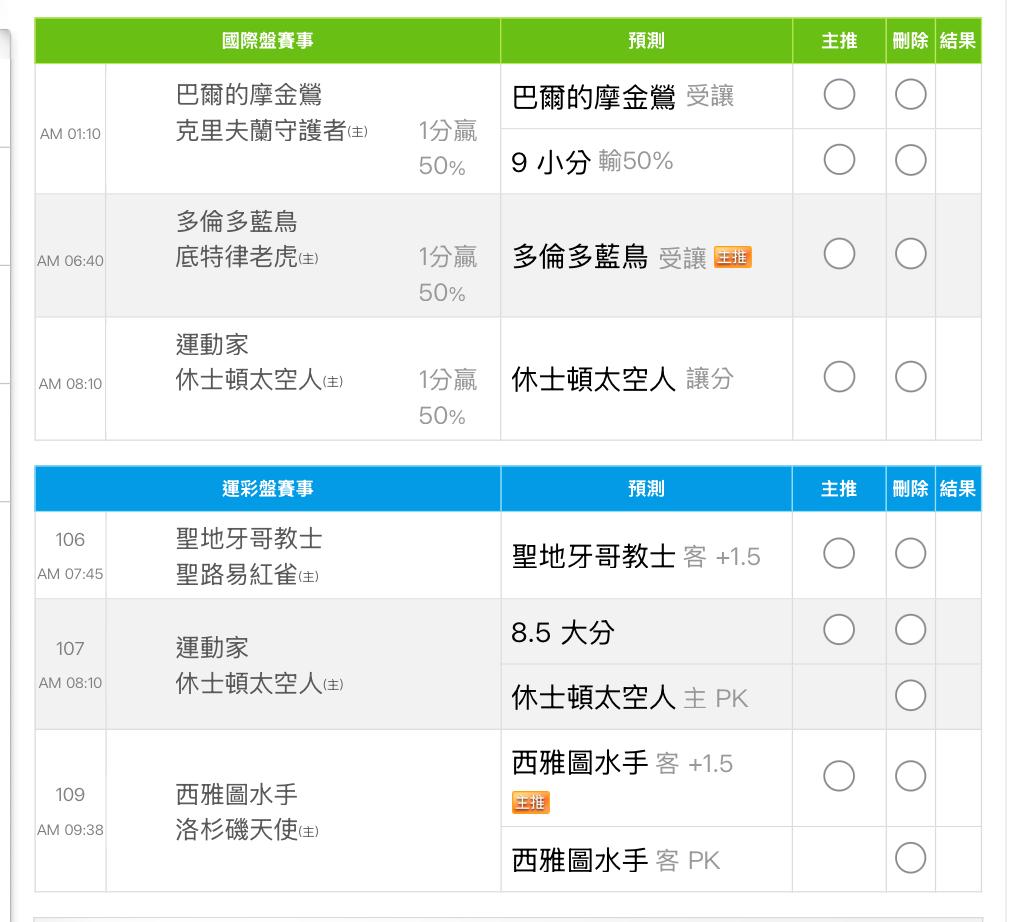Click team name 克里夫蘭守護者
This screenshot has width=1019, height=922.
tap(261, 131)
